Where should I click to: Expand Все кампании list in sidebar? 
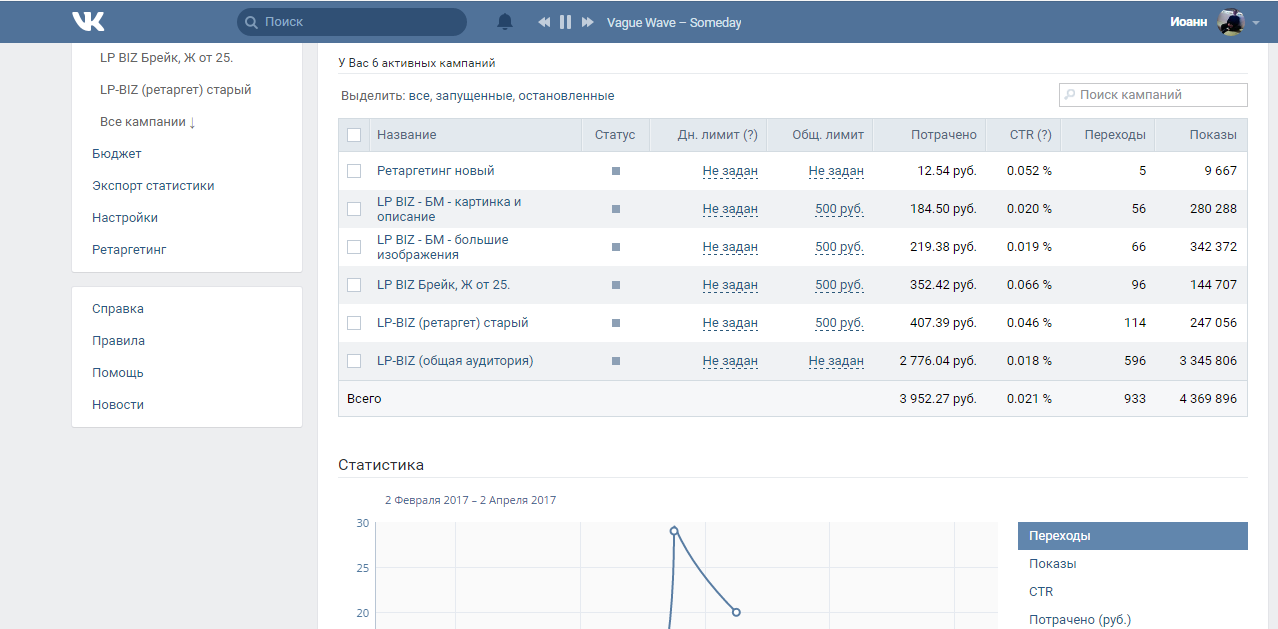click(x=147, y=122)
